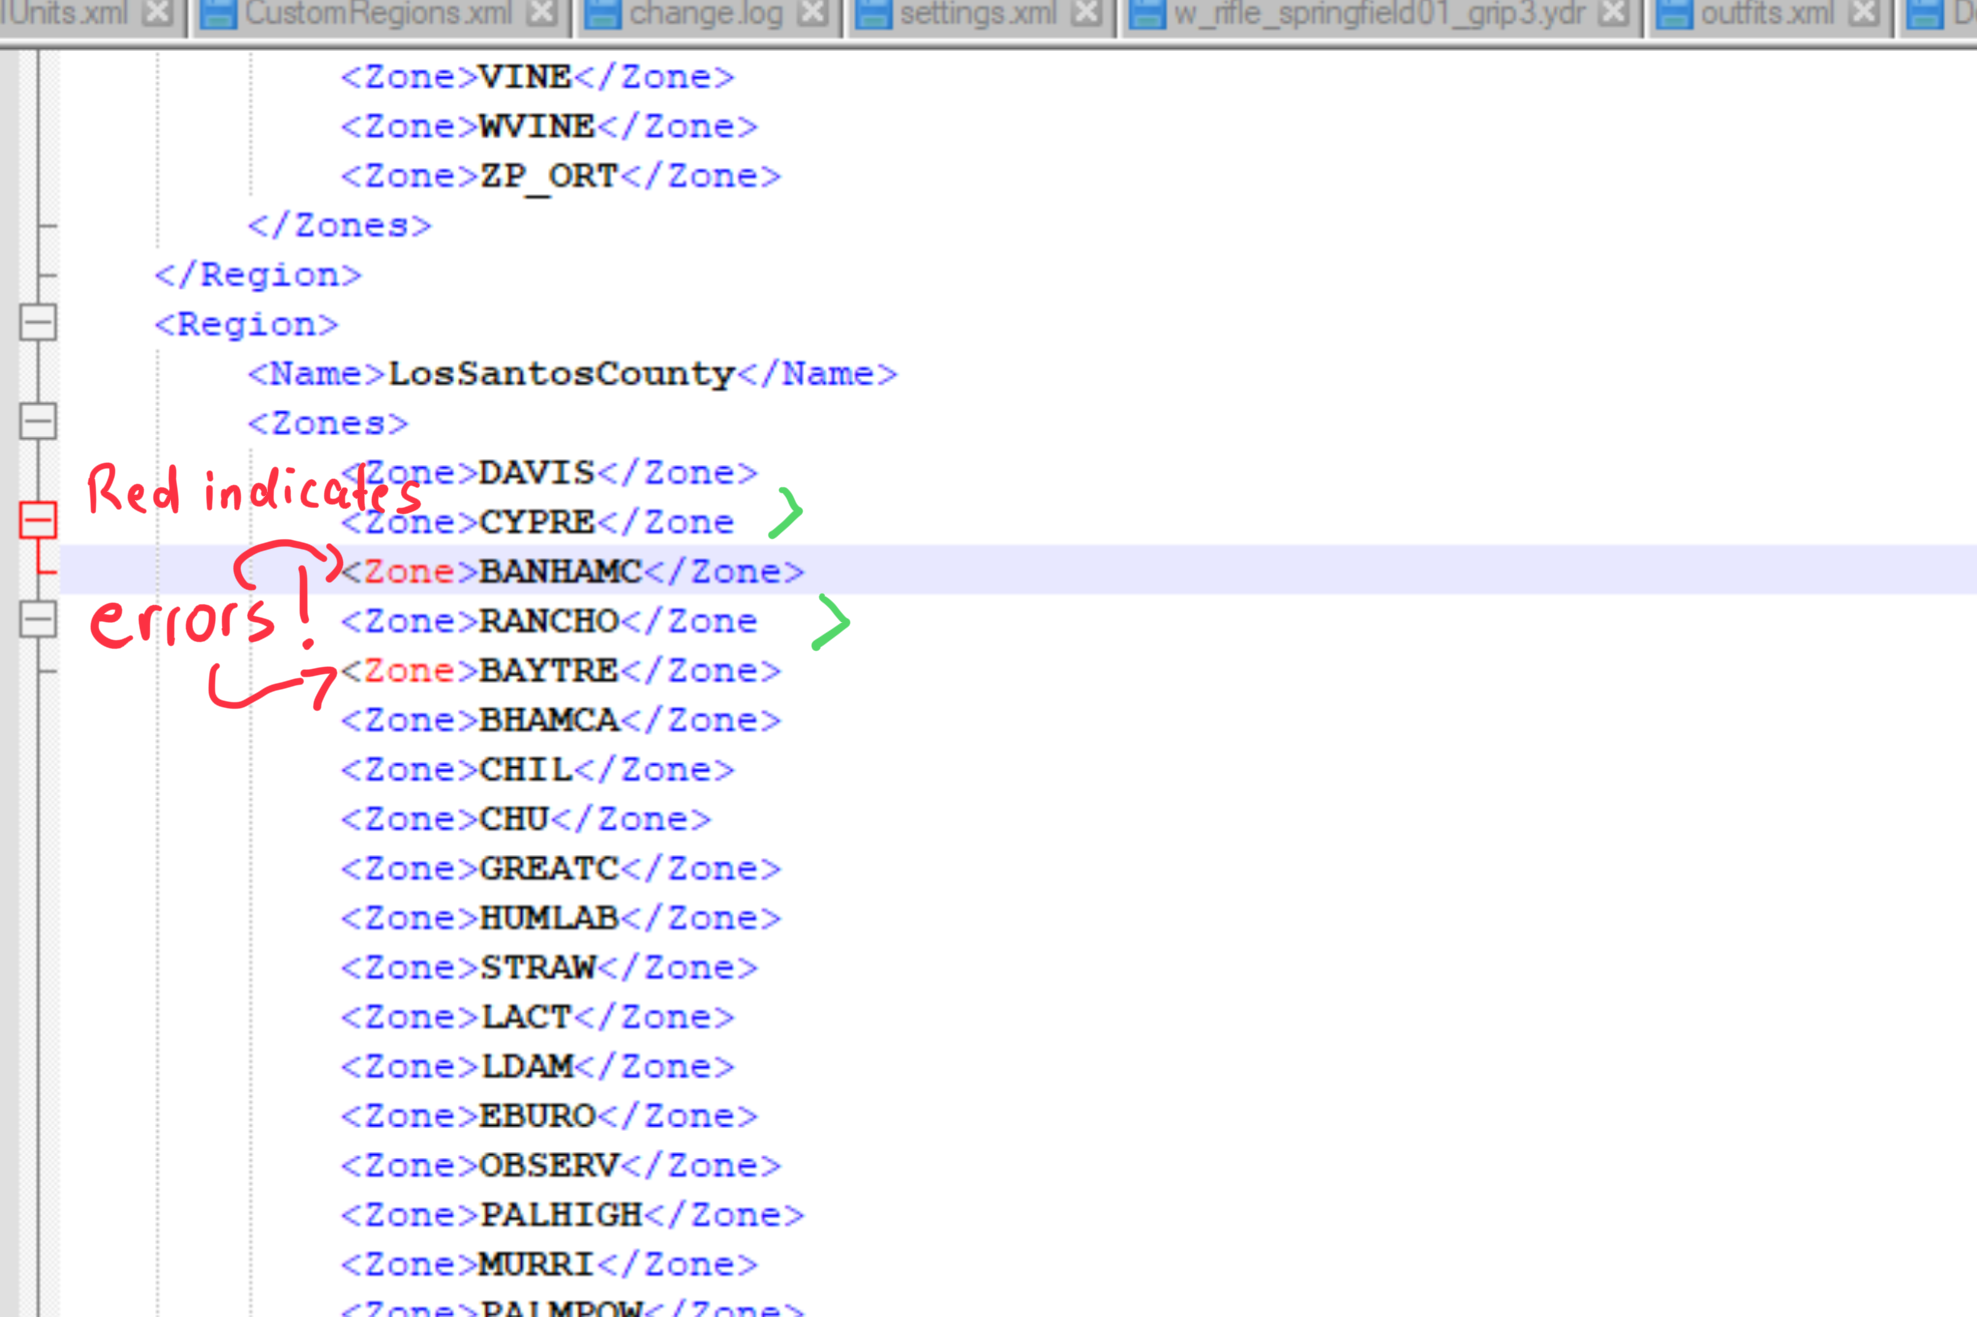Open the outfits.xml tab
Image resolution: width=1977 pixels, height=1317 pixels.
[x=1767, y=14]
